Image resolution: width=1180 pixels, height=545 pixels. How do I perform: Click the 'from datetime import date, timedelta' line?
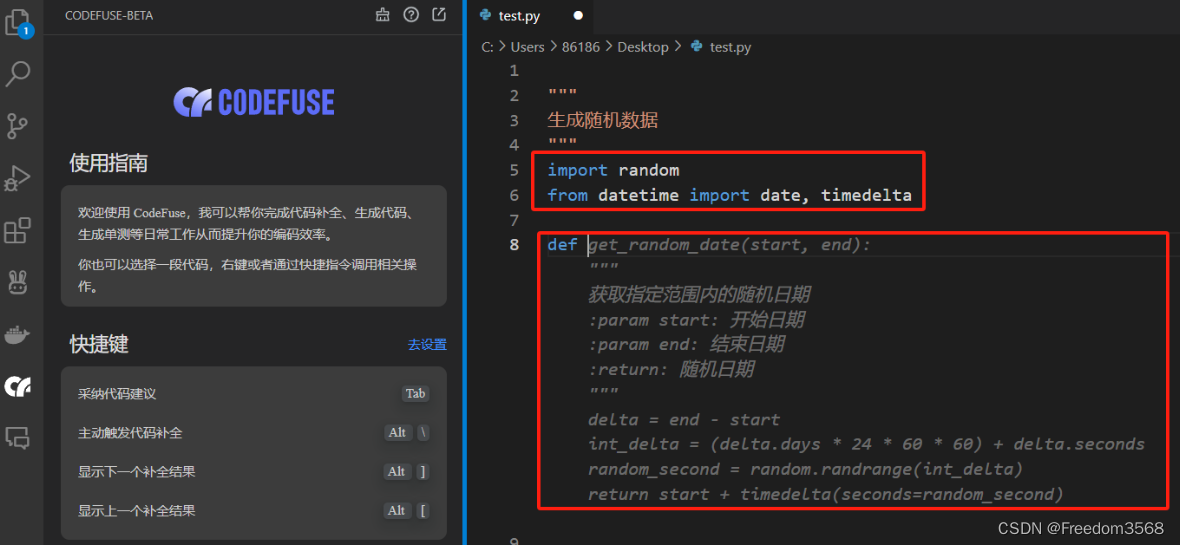[729, 196]
